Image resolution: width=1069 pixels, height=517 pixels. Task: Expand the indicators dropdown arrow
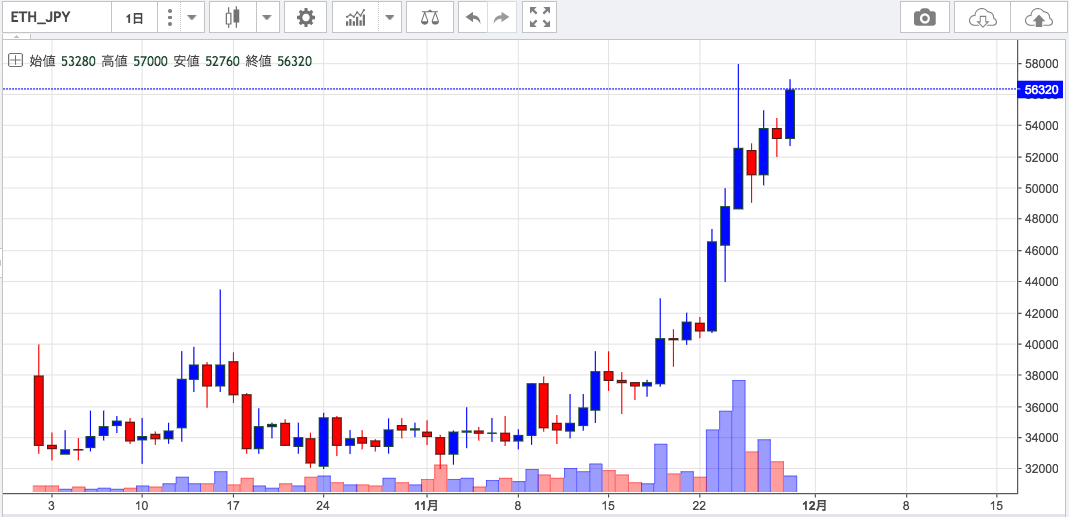389,18
